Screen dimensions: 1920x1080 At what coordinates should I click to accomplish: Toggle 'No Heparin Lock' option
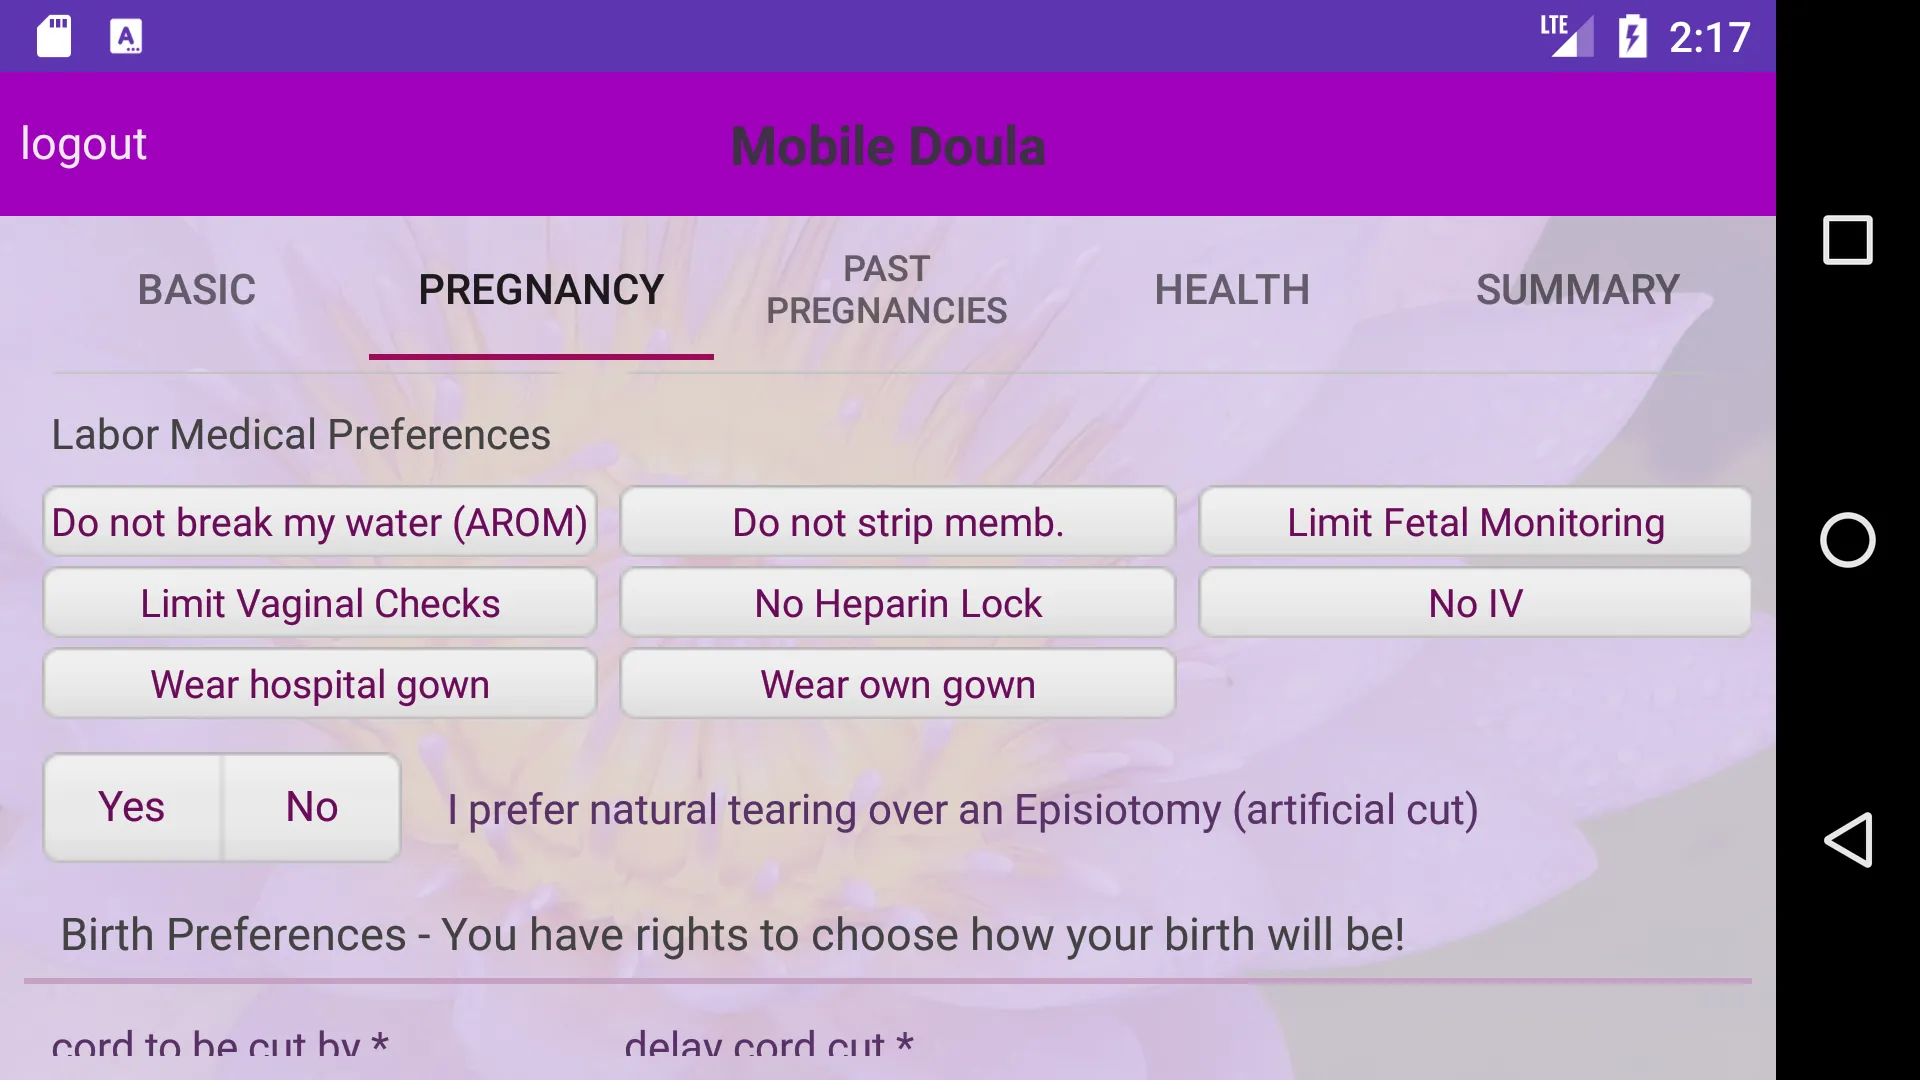897,601
